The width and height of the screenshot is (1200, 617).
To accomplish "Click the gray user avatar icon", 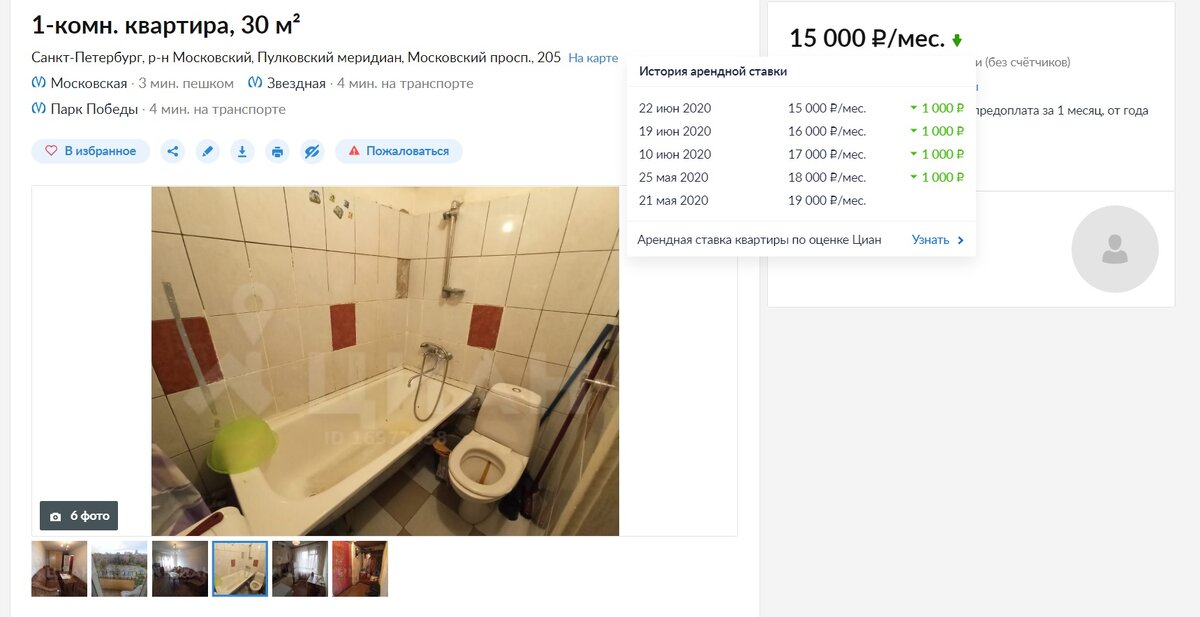I will 1115,249.
